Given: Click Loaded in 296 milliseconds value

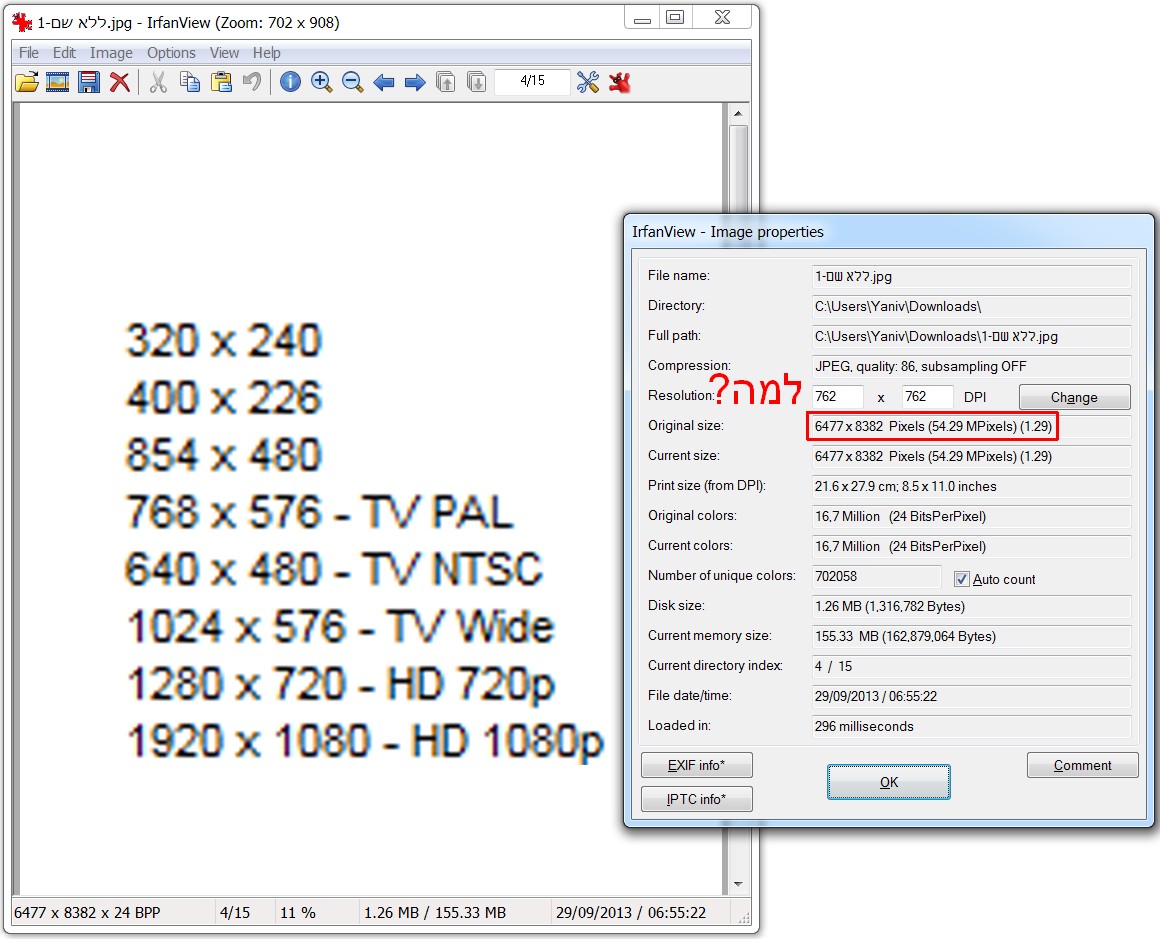Looking at the screenshot, I should 971,727.
